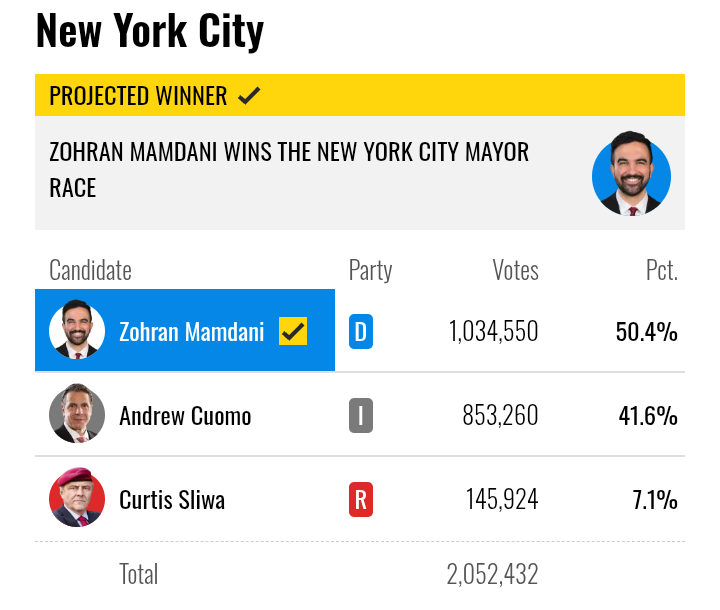Click the Candidate column header

(90, 270)
